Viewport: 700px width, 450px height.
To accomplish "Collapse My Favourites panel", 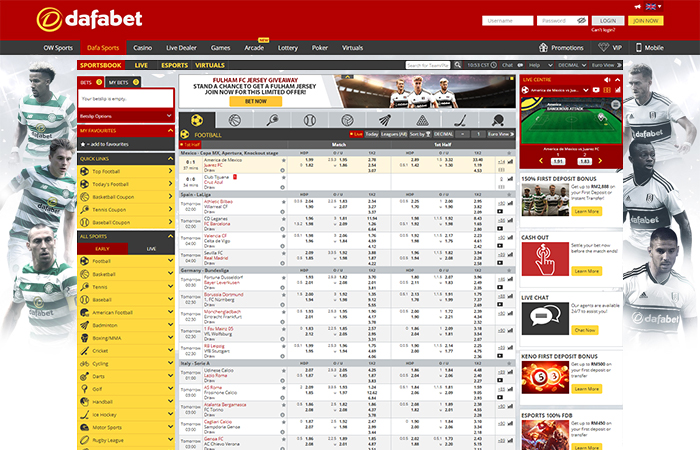I will click(170, 130).
